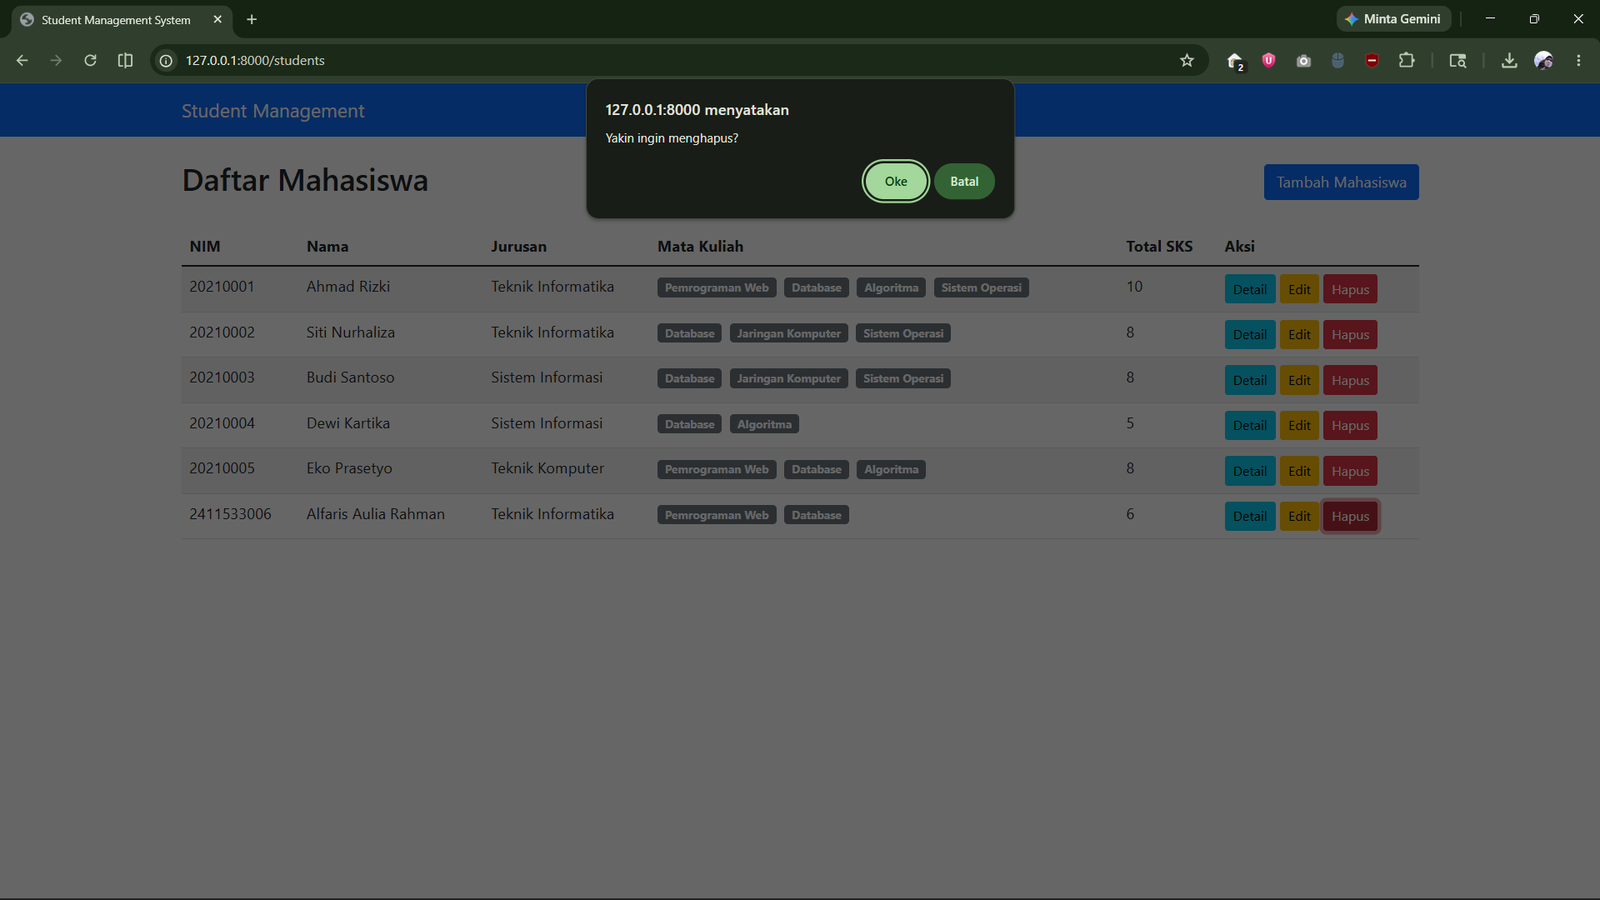Select the Student Management System tab
The width and height of the screenshot is (1600, 900).
pyautogui.click(x=121, y=20)
